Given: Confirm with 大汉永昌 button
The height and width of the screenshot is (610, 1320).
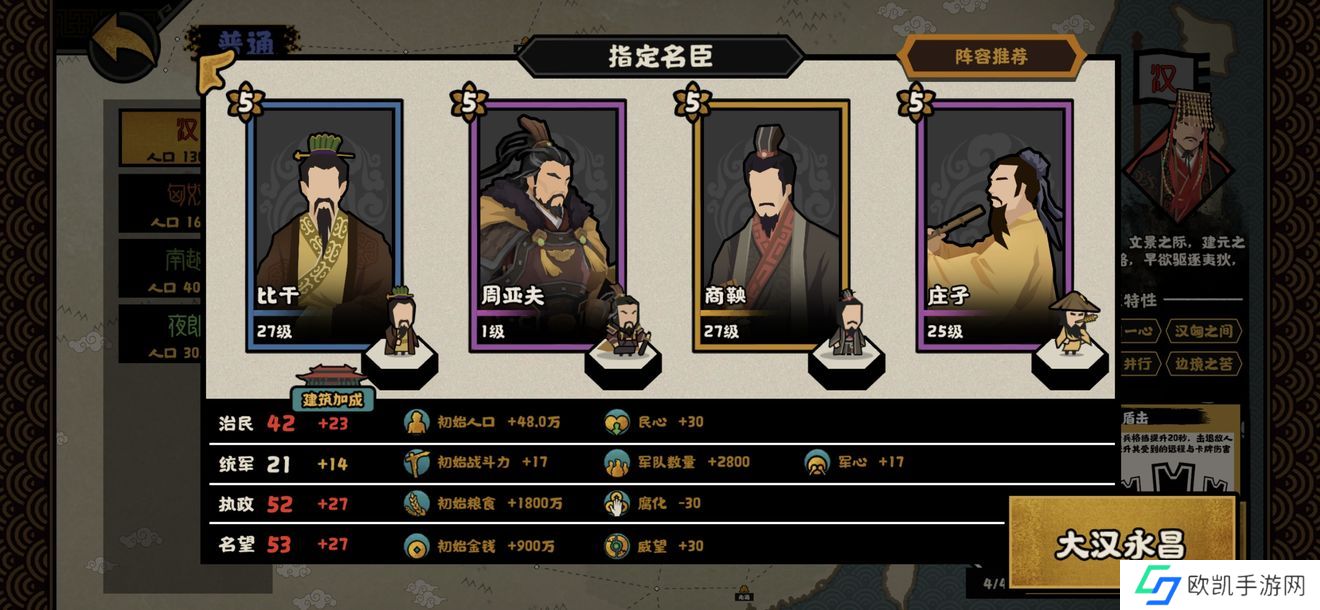Looking at the screenshot, I should [x=1120, y=544].
